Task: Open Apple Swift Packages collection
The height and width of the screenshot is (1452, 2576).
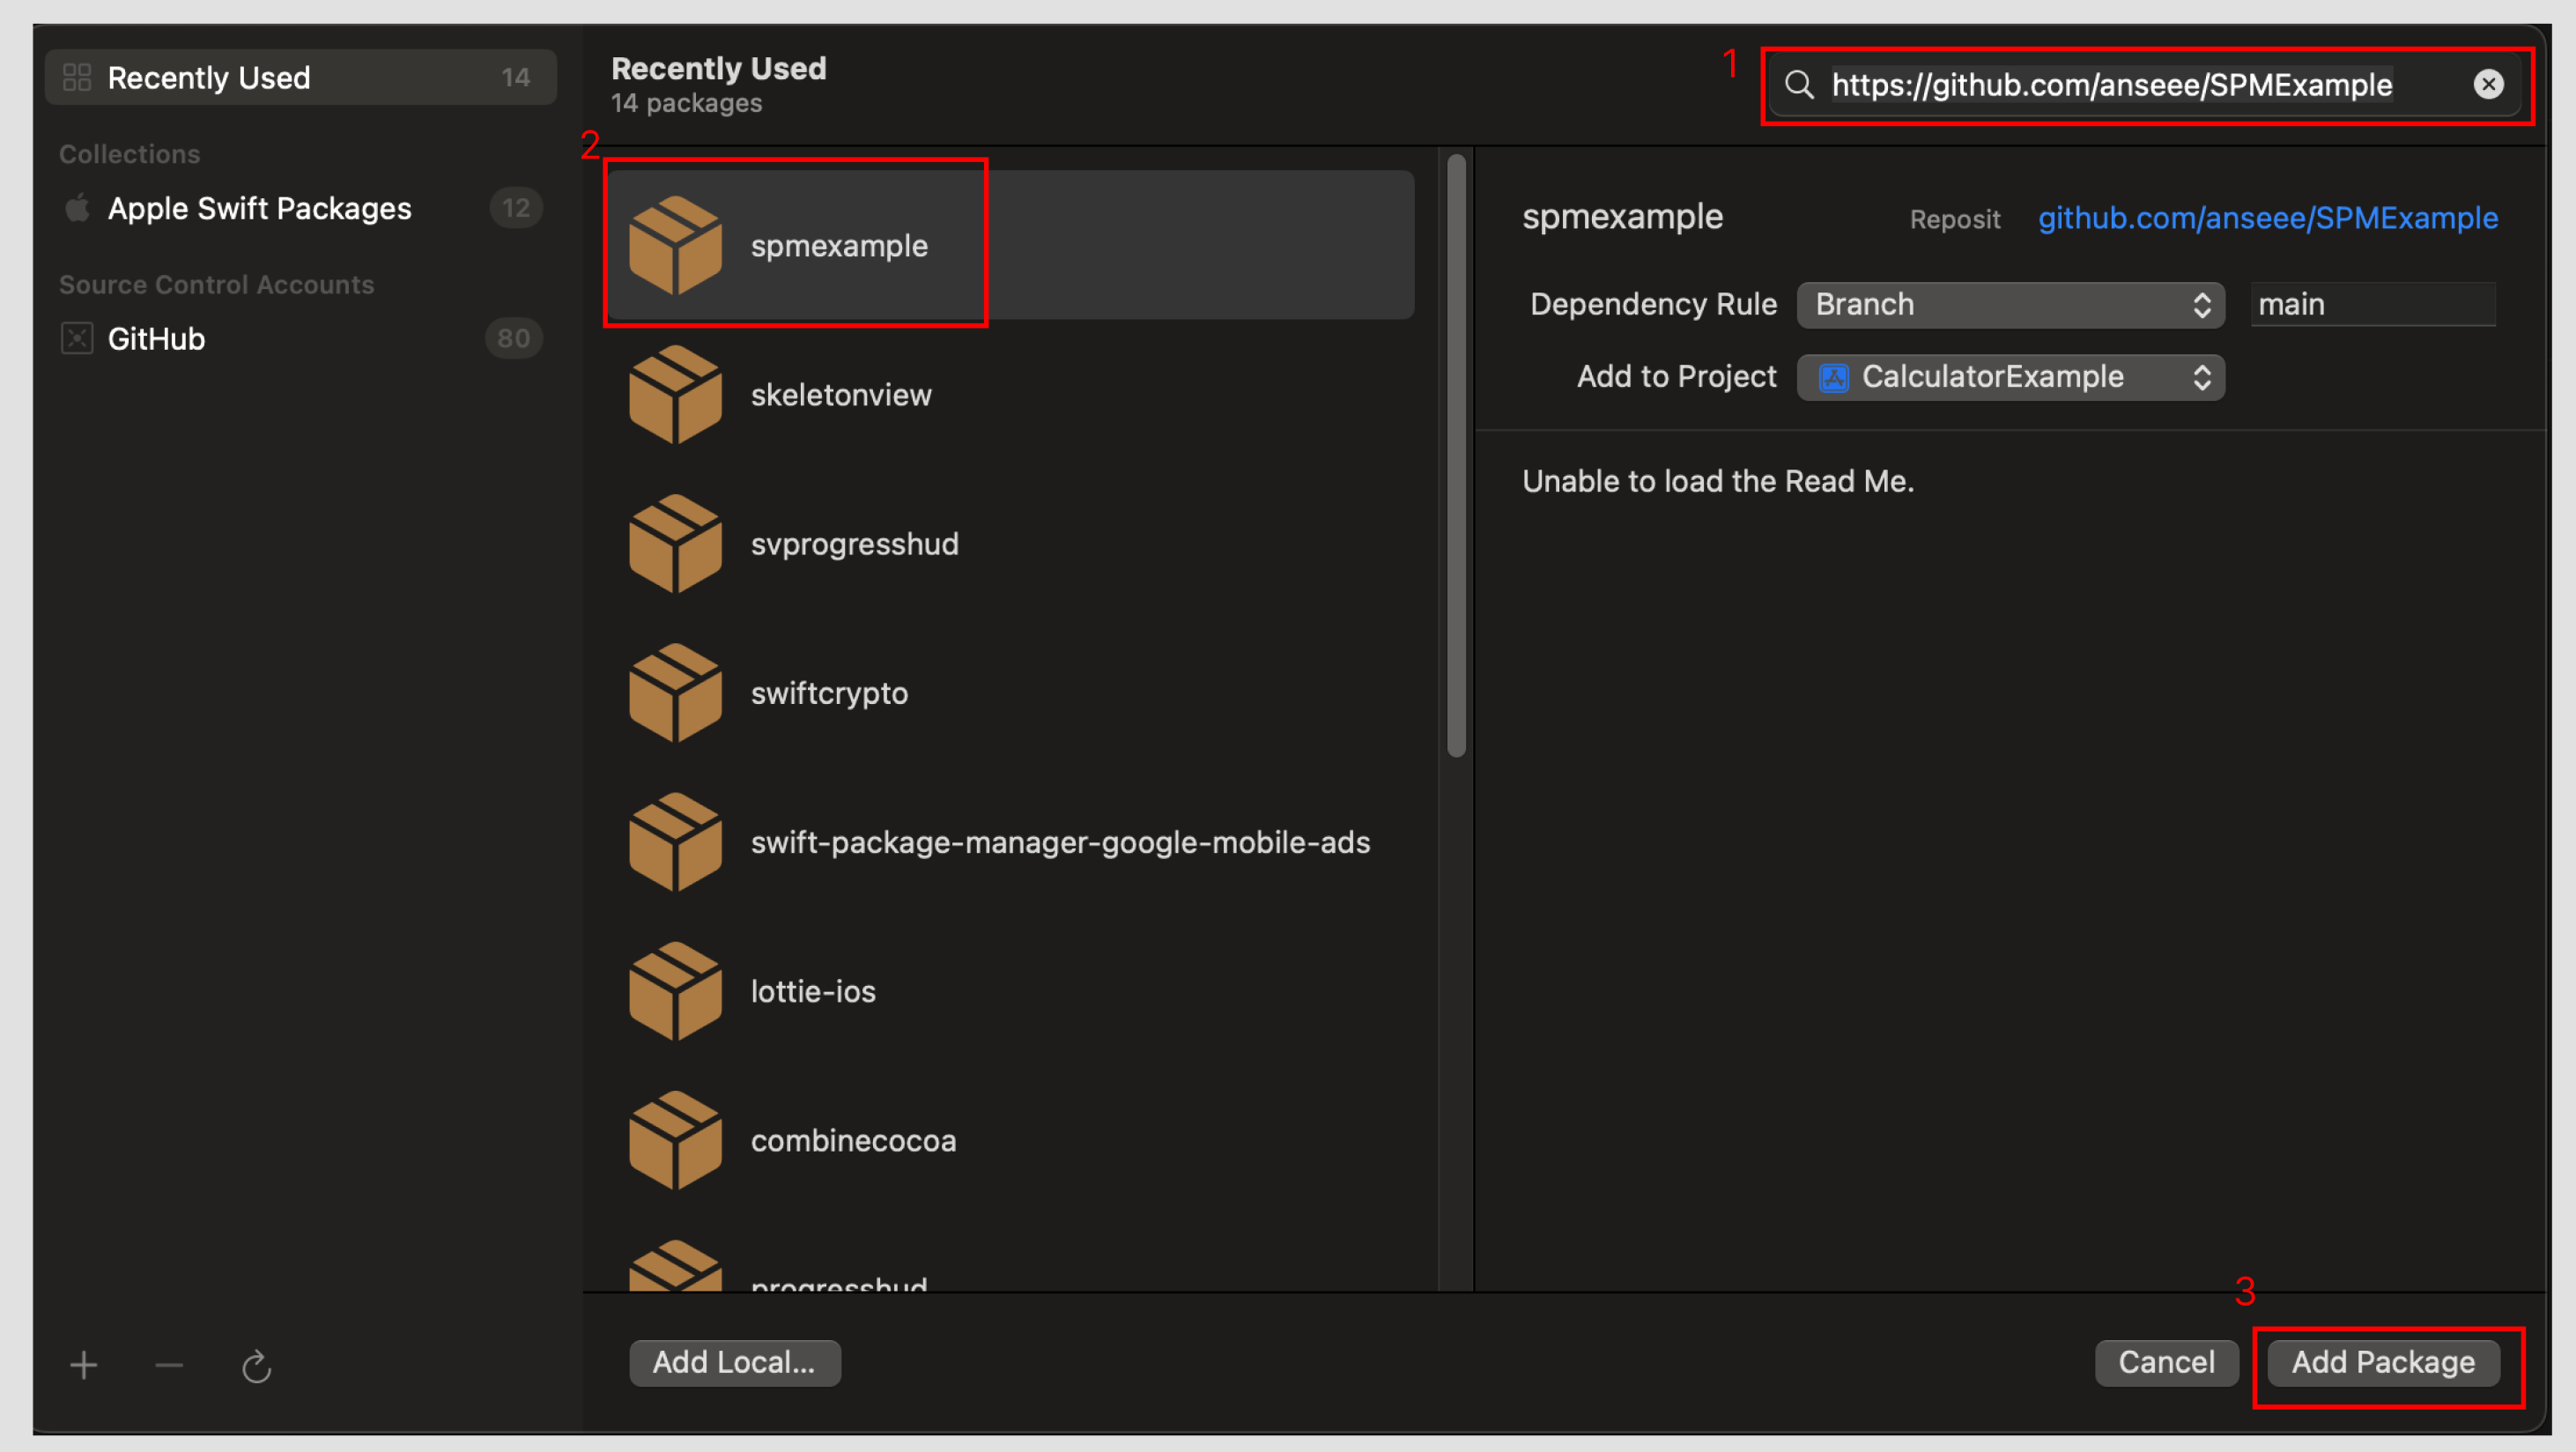Action: click(260, 208)
